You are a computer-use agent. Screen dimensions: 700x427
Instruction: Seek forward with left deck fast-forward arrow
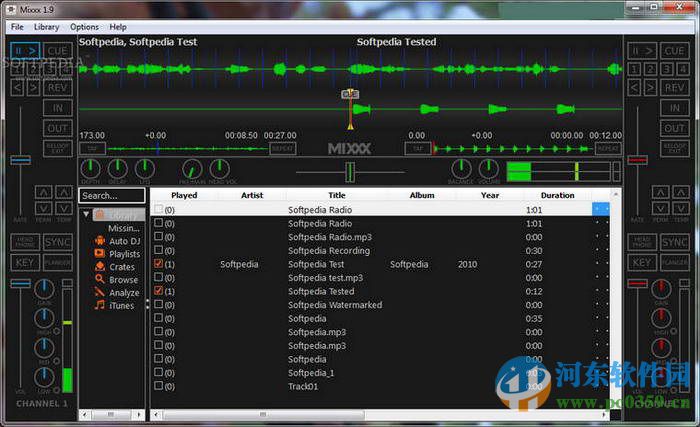pos(33,88)
